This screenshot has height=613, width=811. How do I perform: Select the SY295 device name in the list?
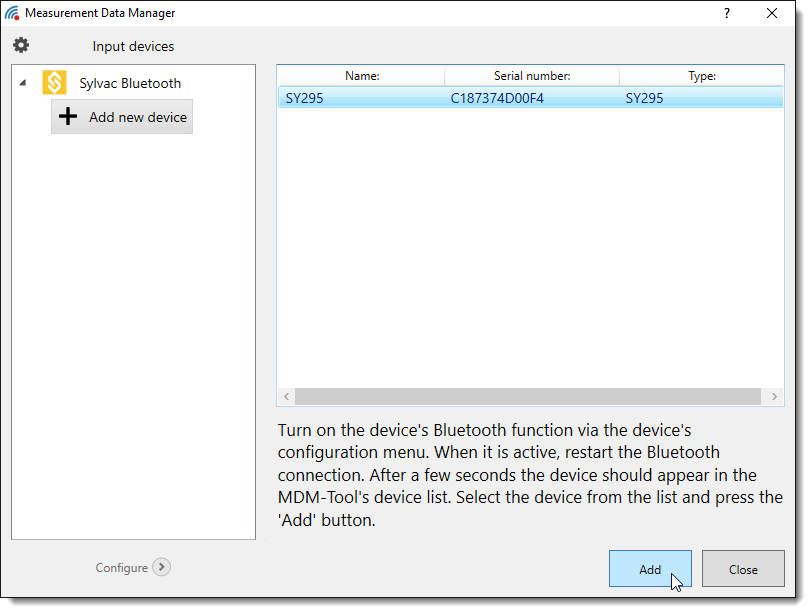(x=304, y=98)
